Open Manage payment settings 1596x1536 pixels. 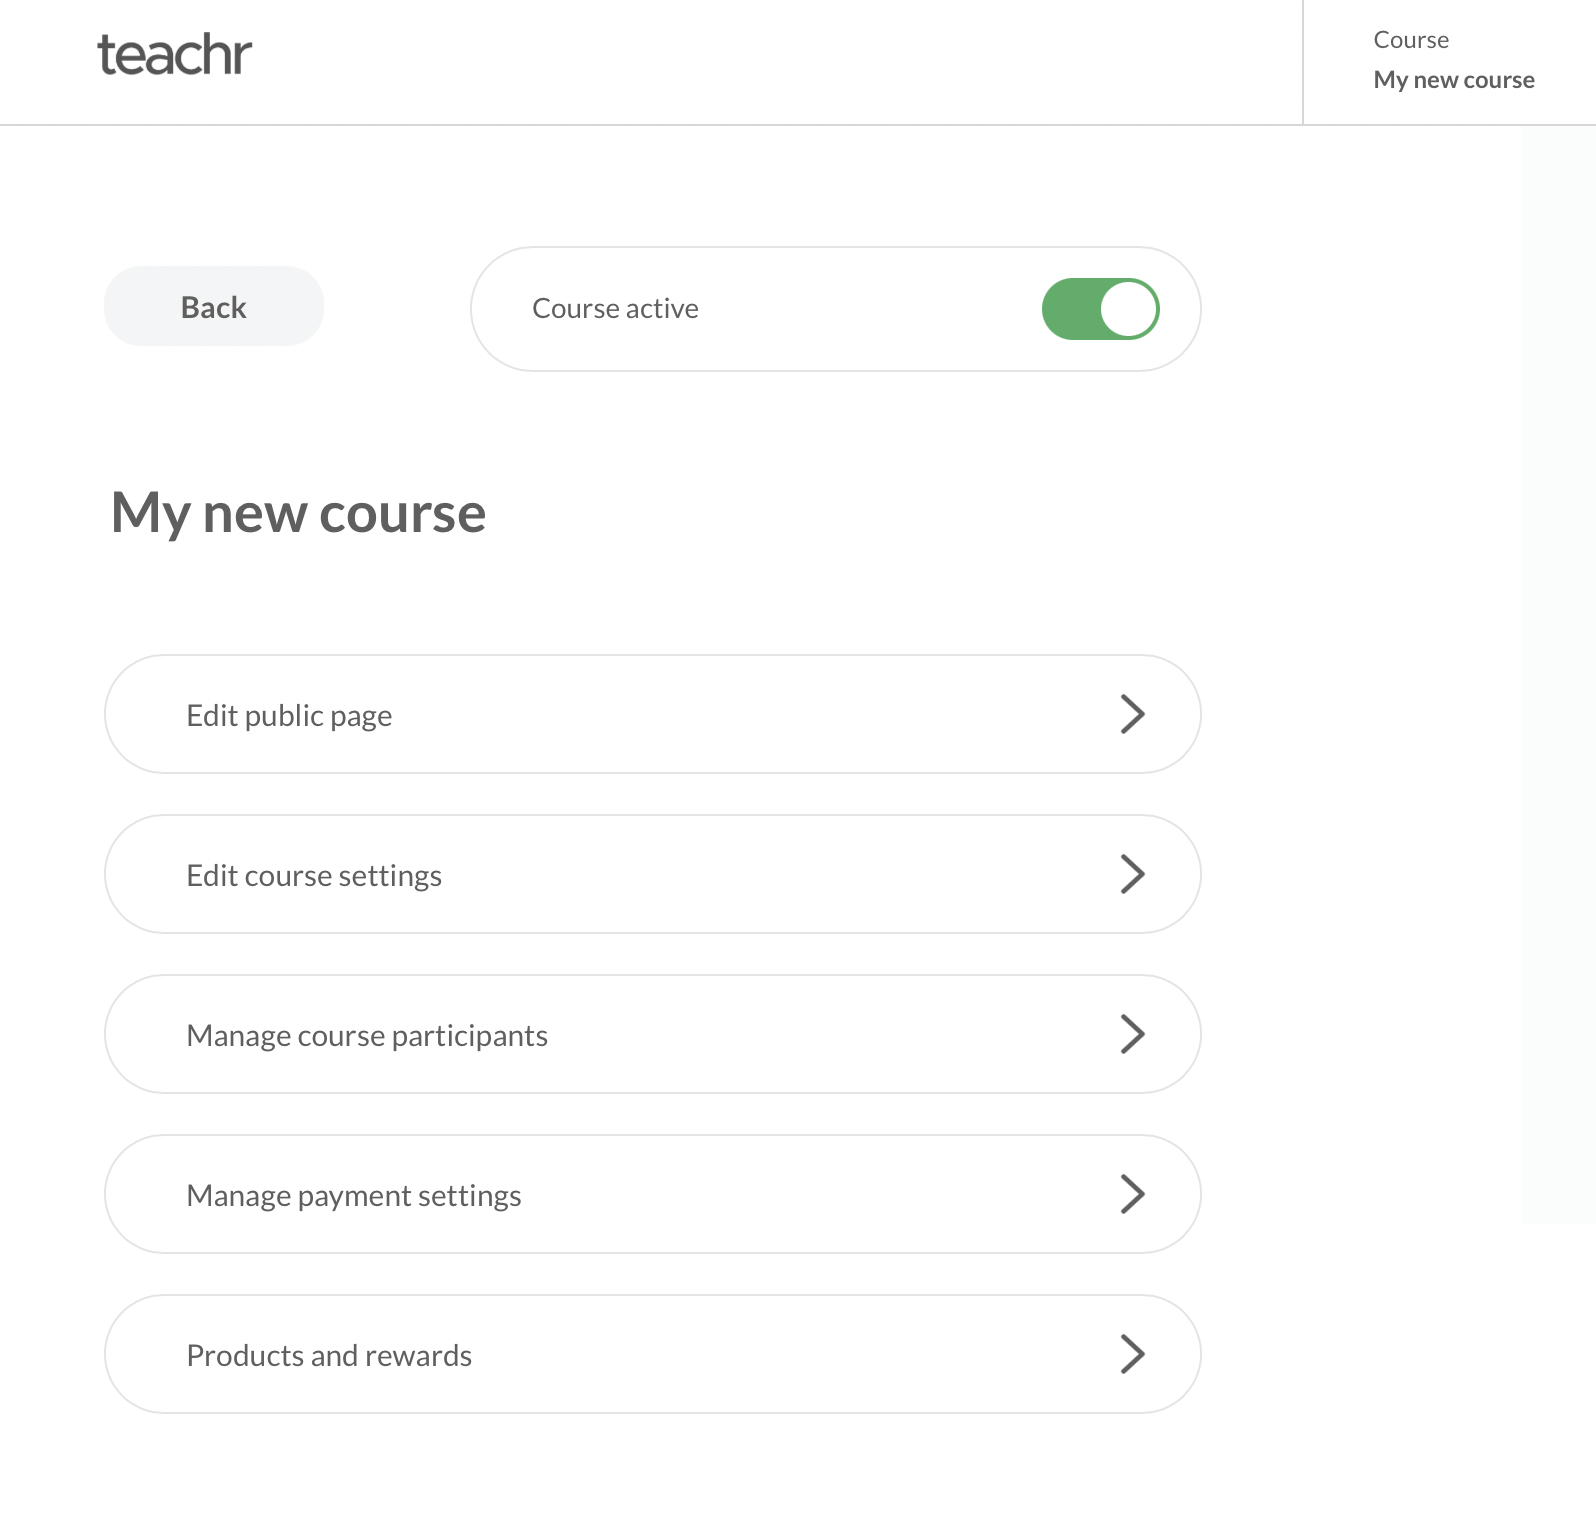[x=354, y=1196]
